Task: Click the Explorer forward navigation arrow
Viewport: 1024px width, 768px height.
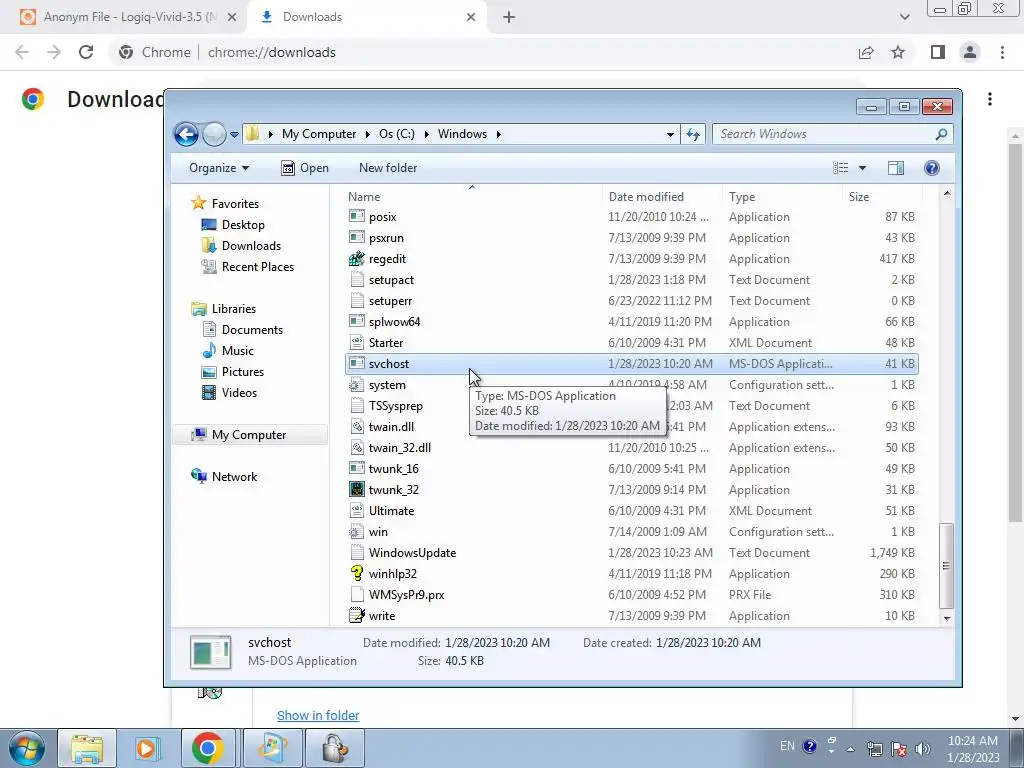Action: pos(214,135)
